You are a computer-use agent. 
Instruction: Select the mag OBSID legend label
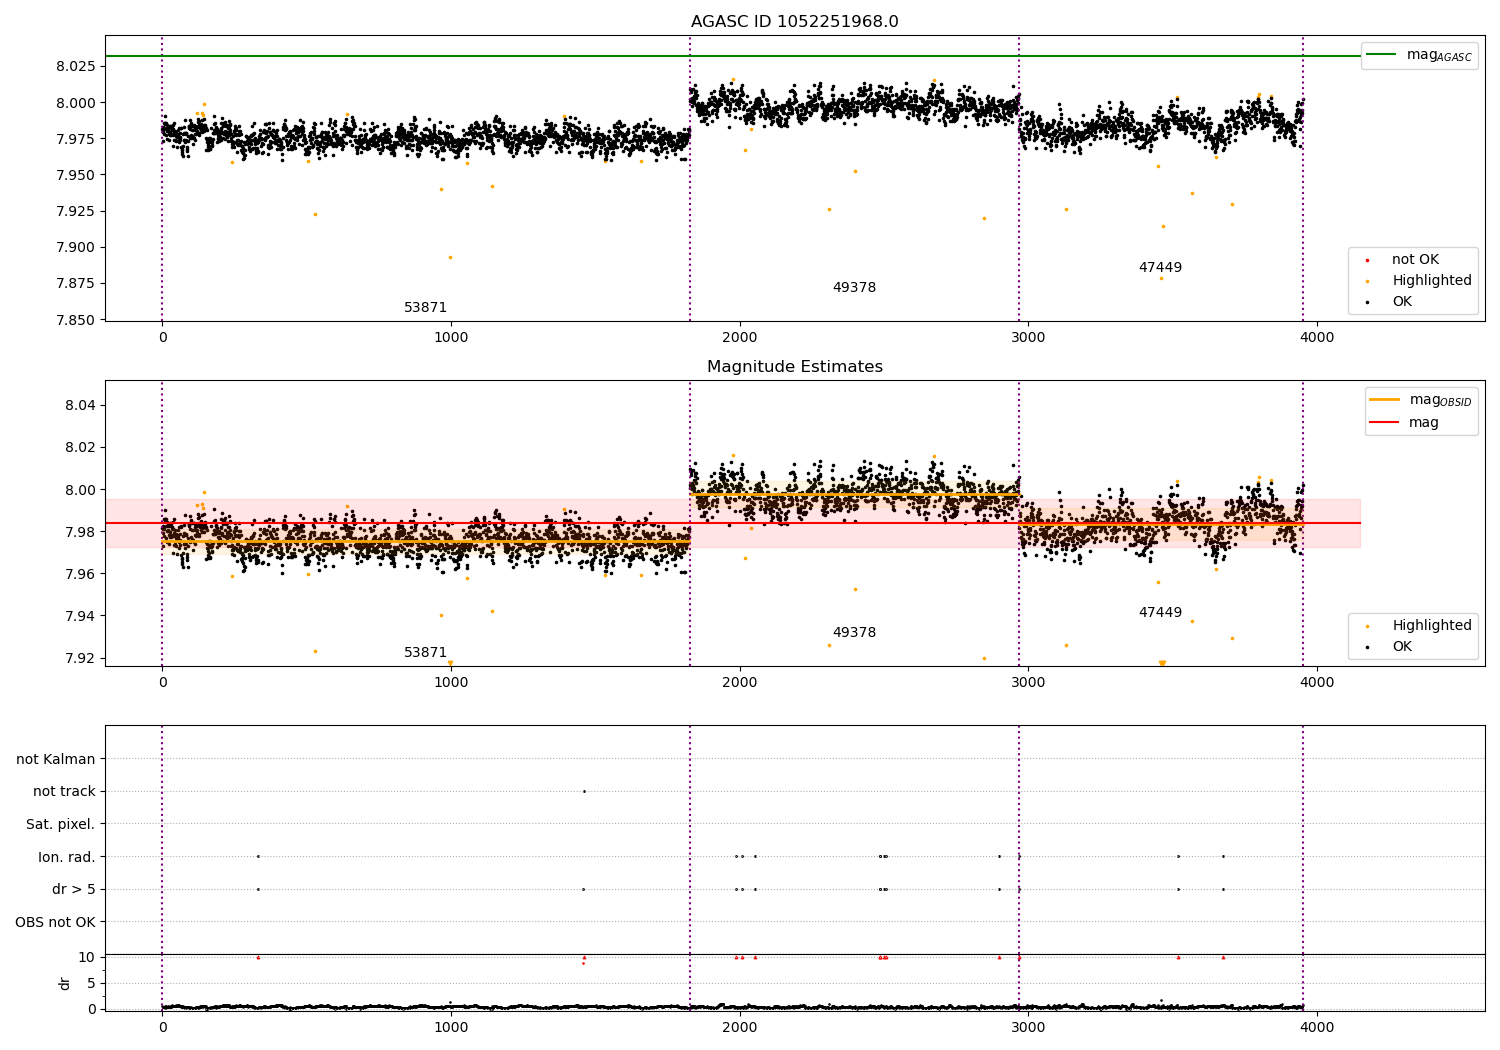coord(1440,400)
